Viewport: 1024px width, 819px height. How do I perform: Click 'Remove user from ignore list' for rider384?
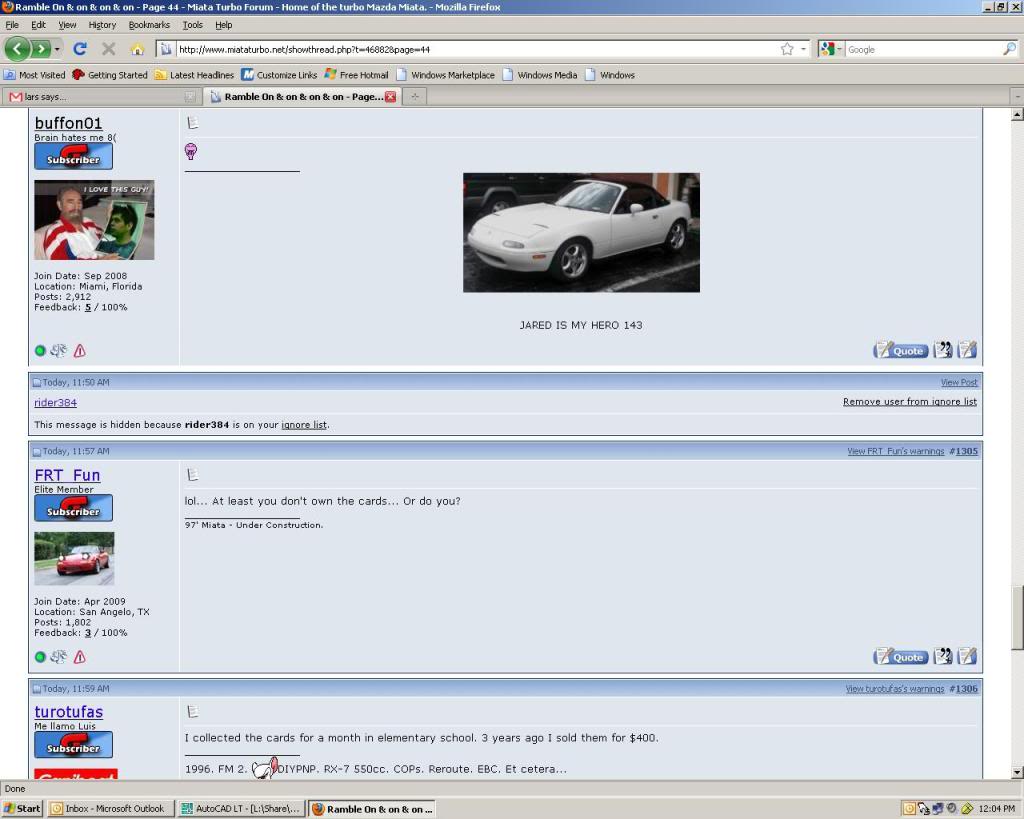tap(909, 401)
